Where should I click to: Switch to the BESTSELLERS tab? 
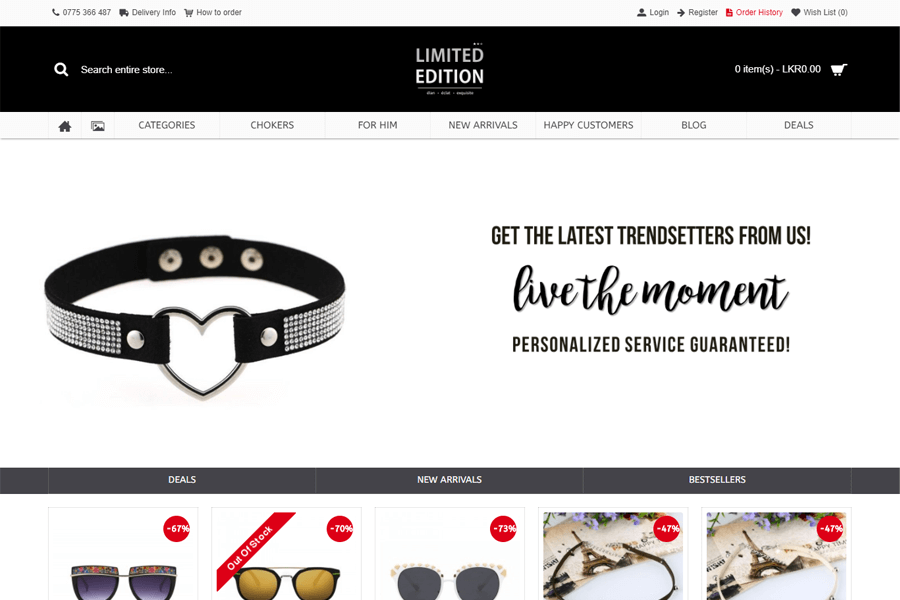pos(717,480)
